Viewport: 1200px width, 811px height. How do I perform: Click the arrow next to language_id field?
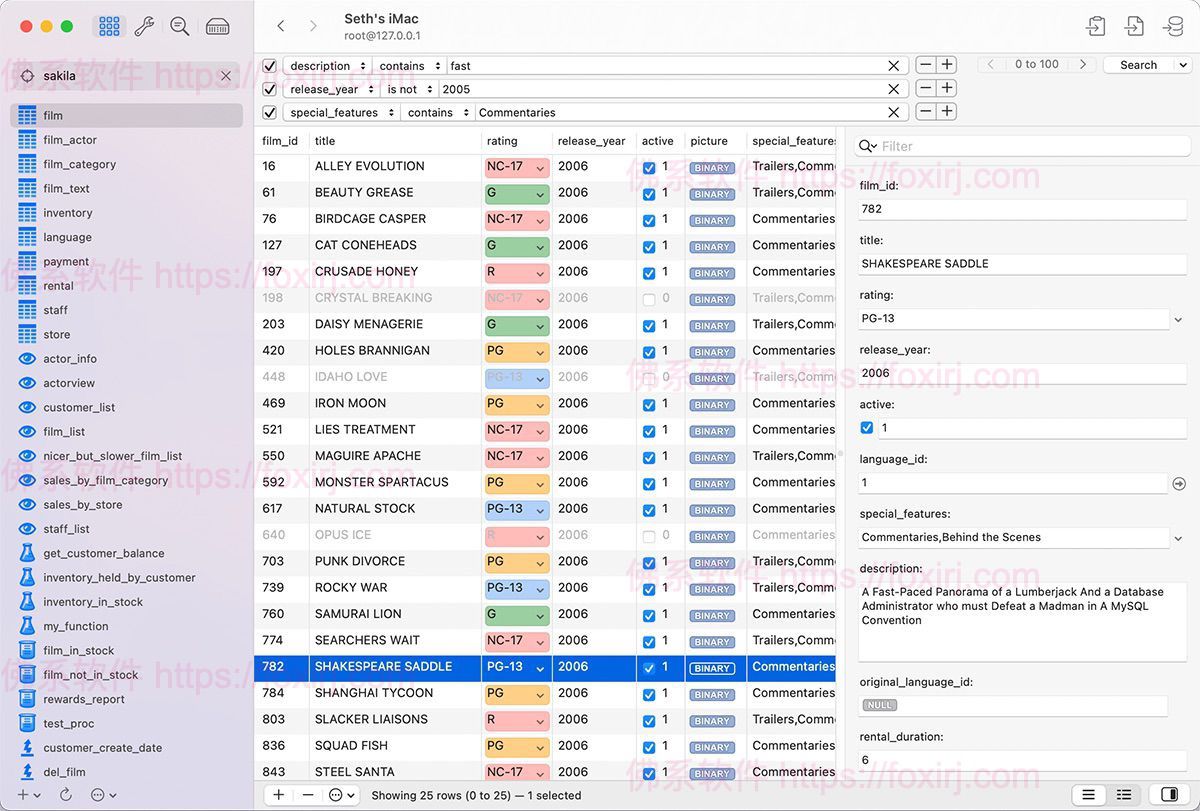point(1179,484)
